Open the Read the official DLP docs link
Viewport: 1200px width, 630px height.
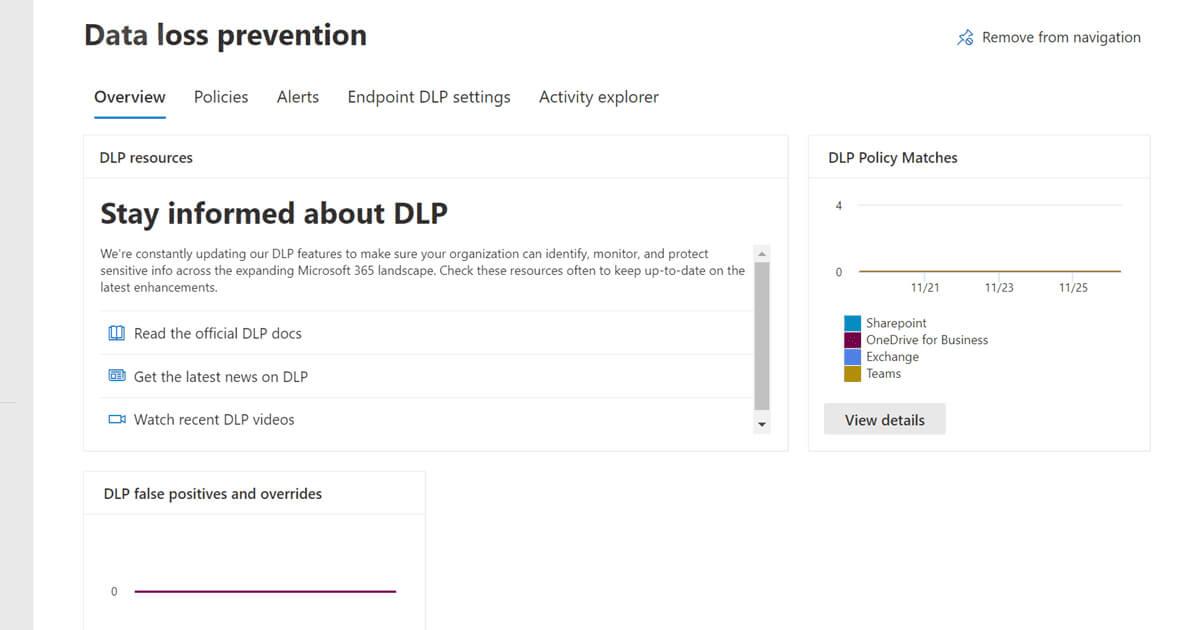pos(217,333)
